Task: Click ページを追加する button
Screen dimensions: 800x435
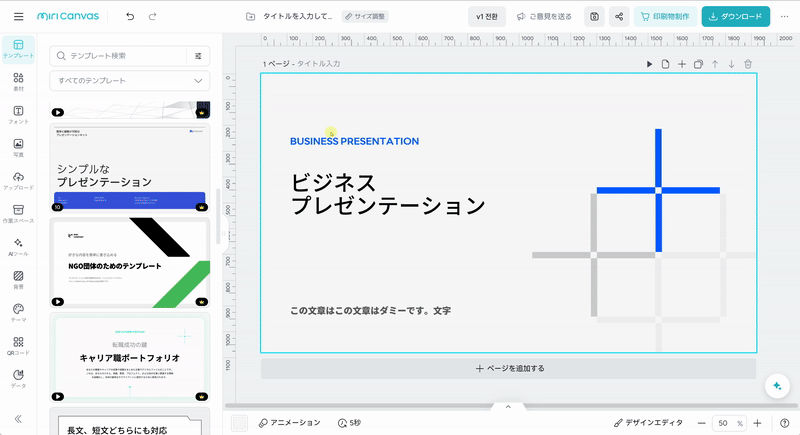Action: pyautogui.click(x=509, y=368)
